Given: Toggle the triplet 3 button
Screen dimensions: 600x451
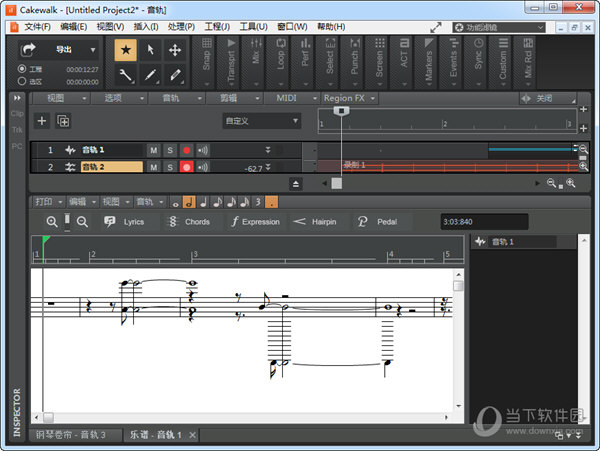Looking at the screenshot, I should tap(258, 202).
